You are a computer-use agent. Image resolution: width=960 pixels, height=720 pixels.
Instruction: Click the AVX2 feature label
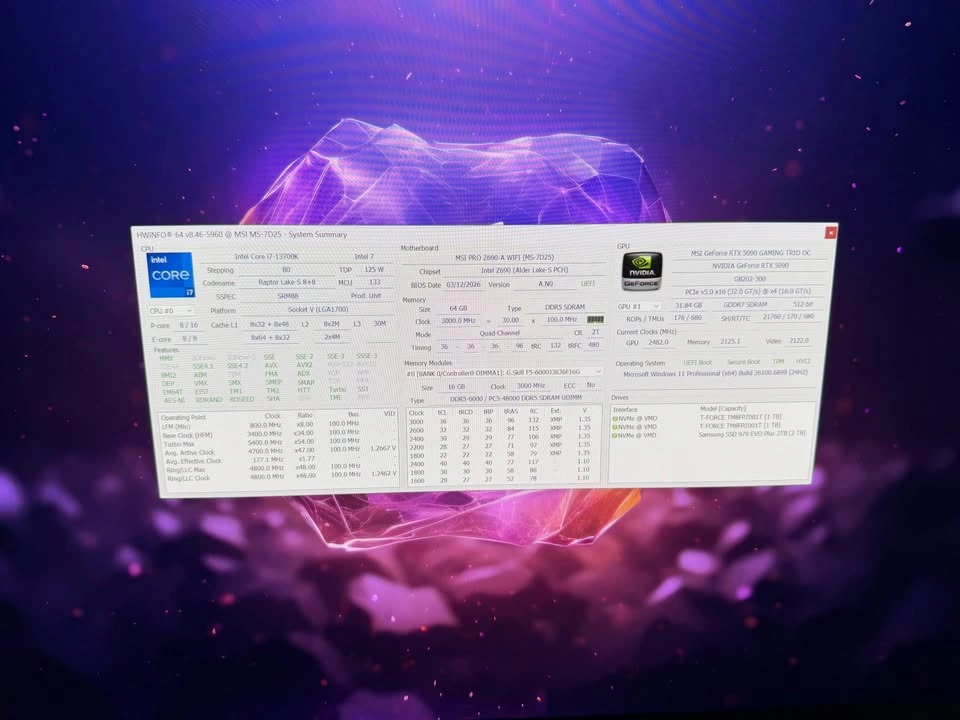304,365
